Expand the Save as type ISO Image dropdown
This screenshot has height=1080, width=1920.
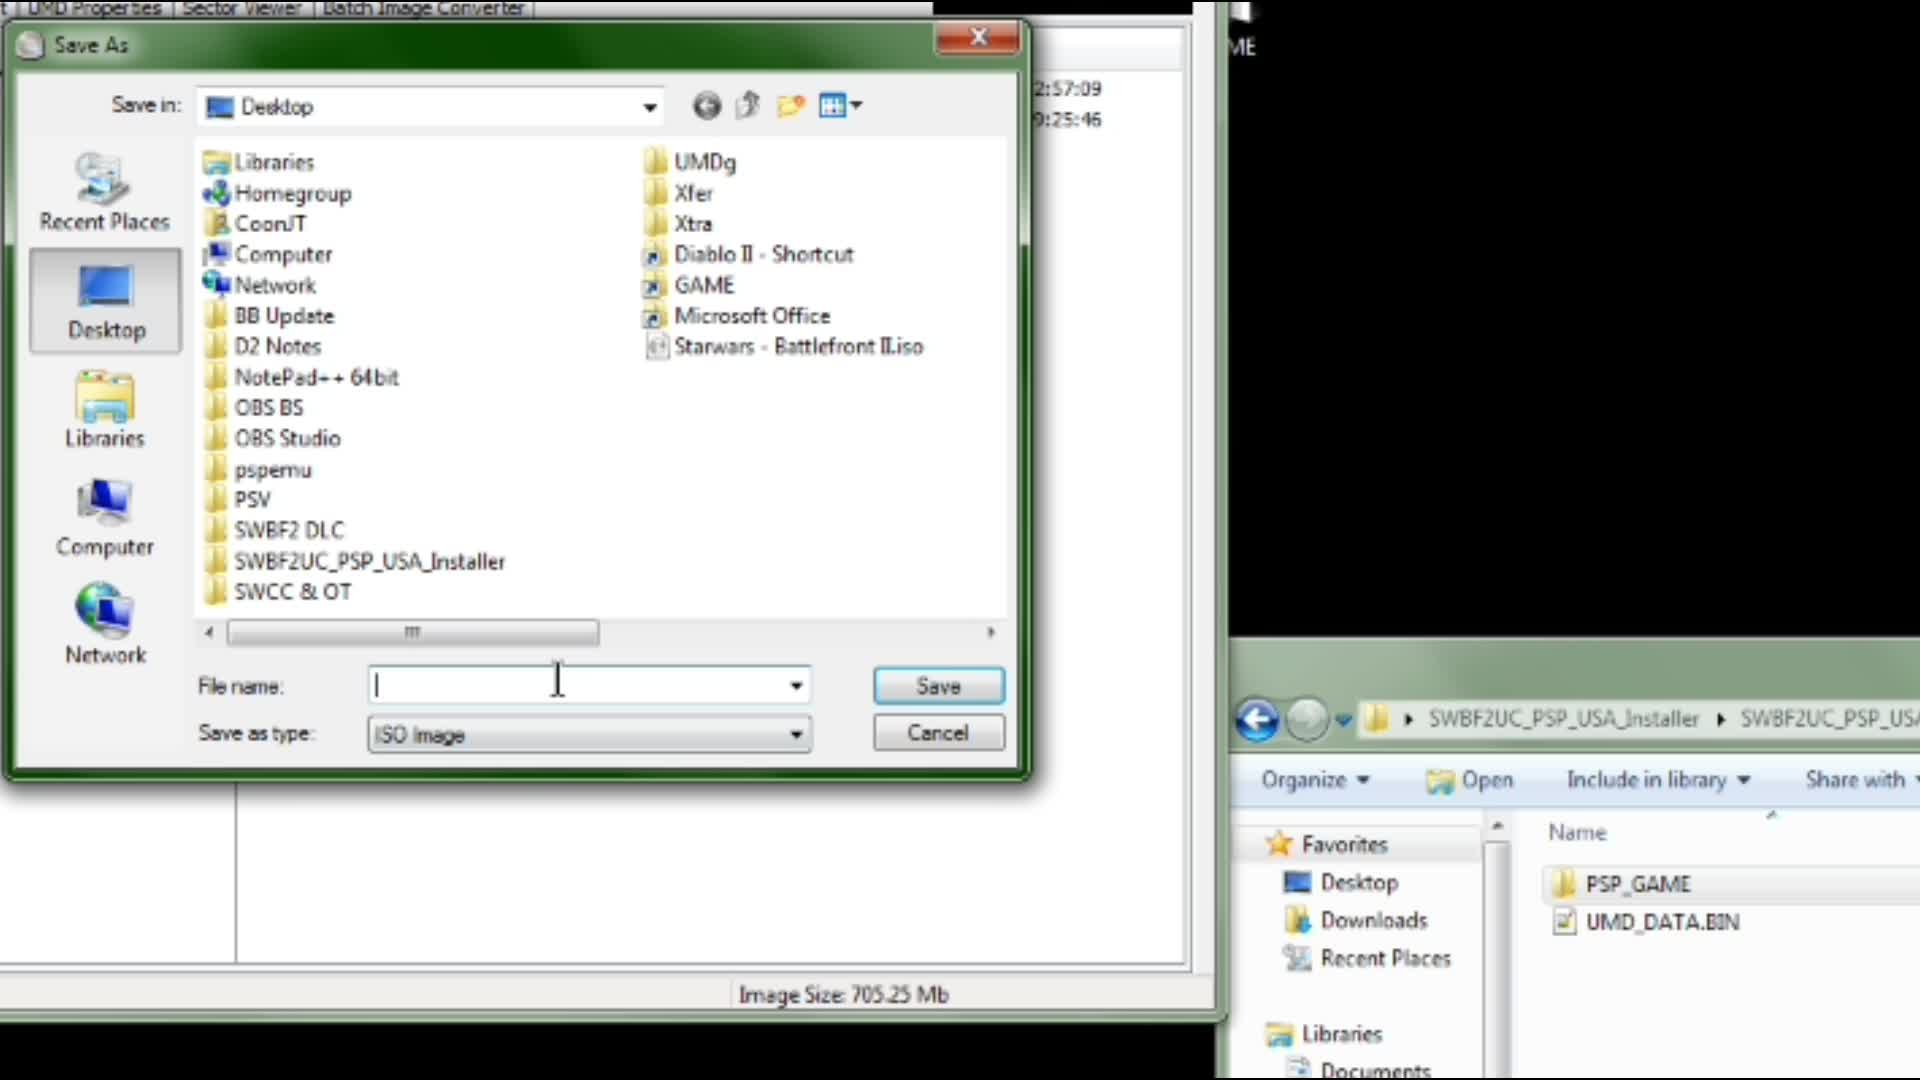pyautogui.click(x=796, y=735)
